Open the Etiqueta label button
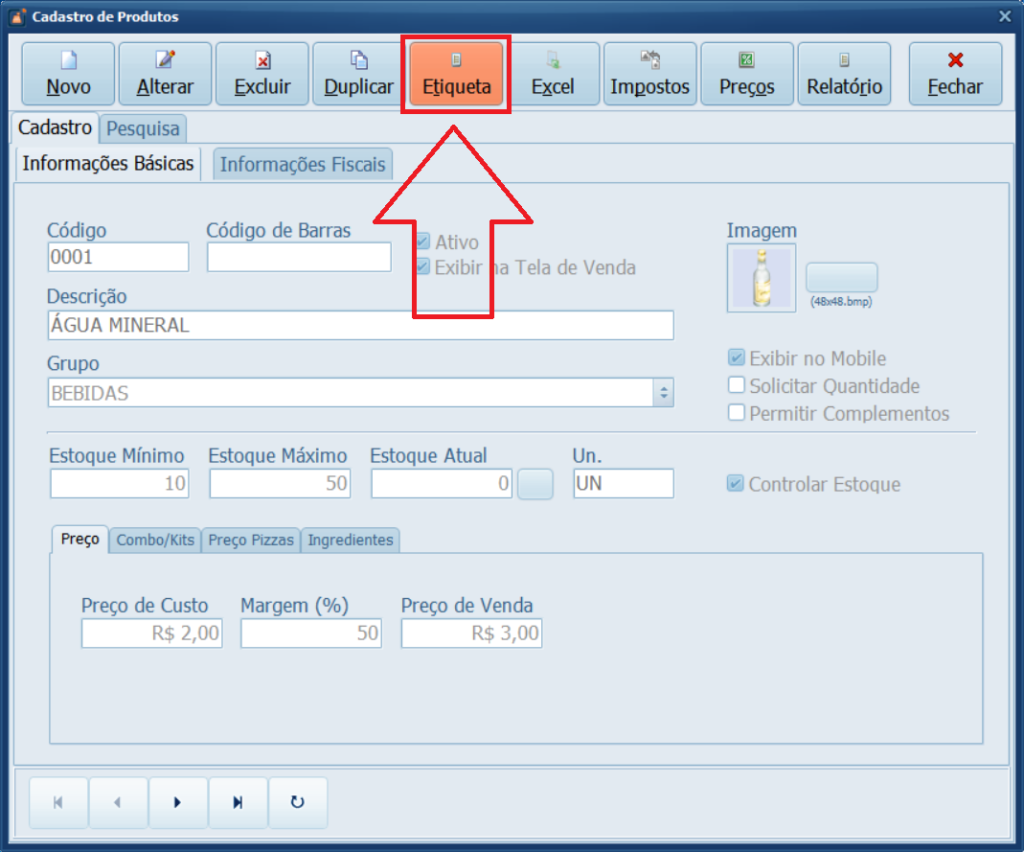Screen dimensions: 1024x852 (x=456, y=74)
